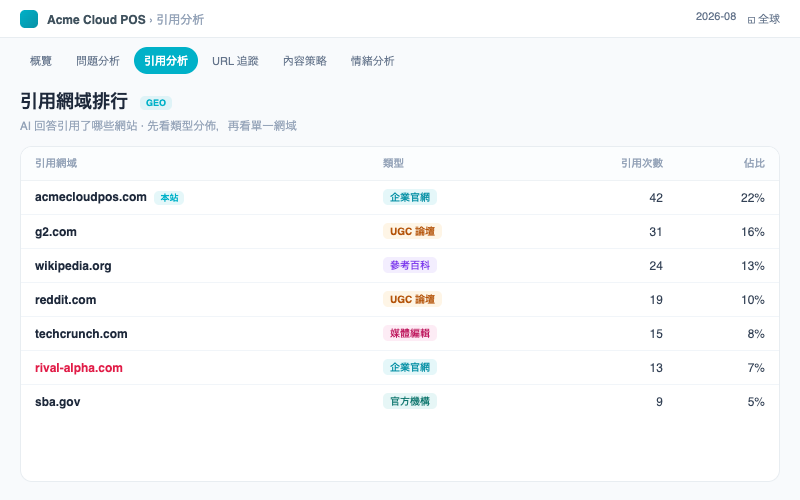
Task: Click the 引用分析 breadcrumb text
Action: [180, 19]
